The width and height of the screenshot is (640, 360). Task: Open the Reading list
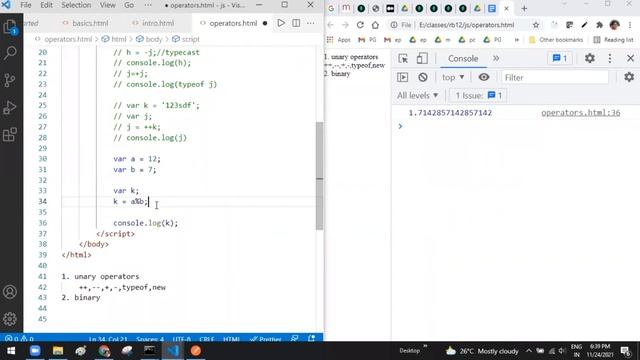pyautogui.click(x=613, y=40)
